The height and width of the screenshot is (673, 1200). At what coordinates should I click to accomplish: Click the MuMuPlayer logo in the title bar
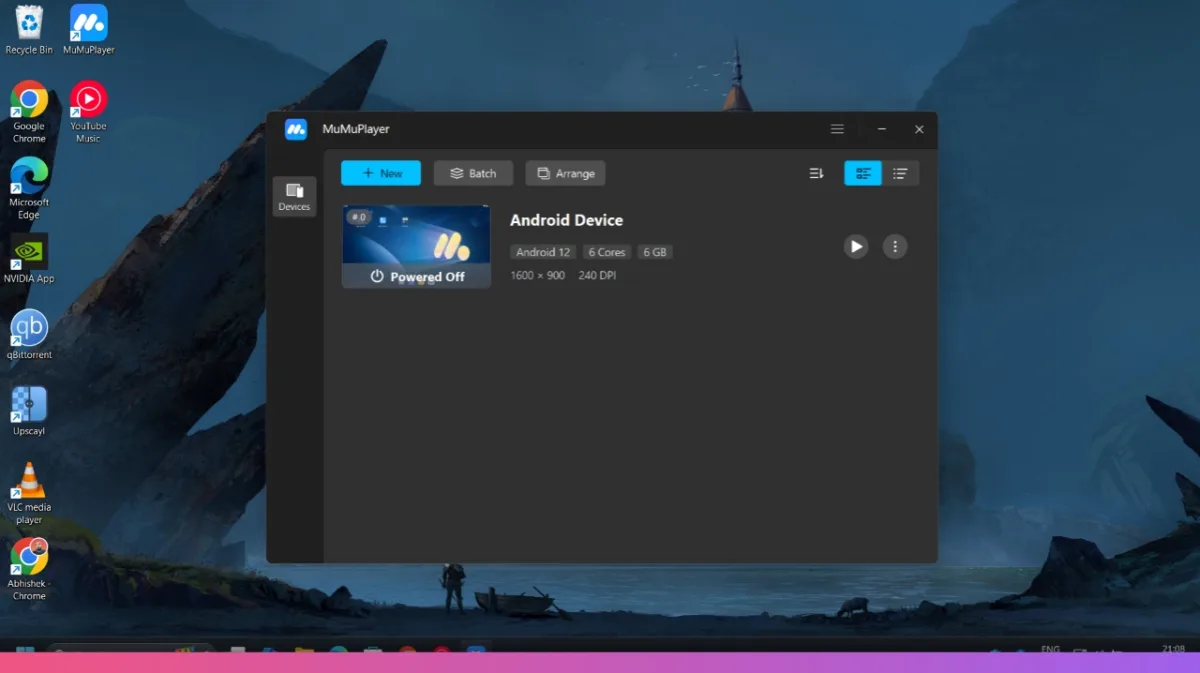[296, 129]
